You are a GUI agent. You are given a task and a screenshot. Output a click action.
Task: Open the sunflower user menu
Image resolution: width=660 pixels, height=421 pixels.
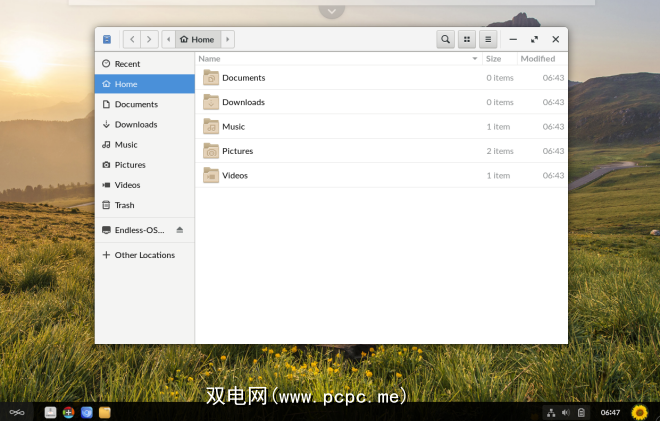click(x=639, y=412)
